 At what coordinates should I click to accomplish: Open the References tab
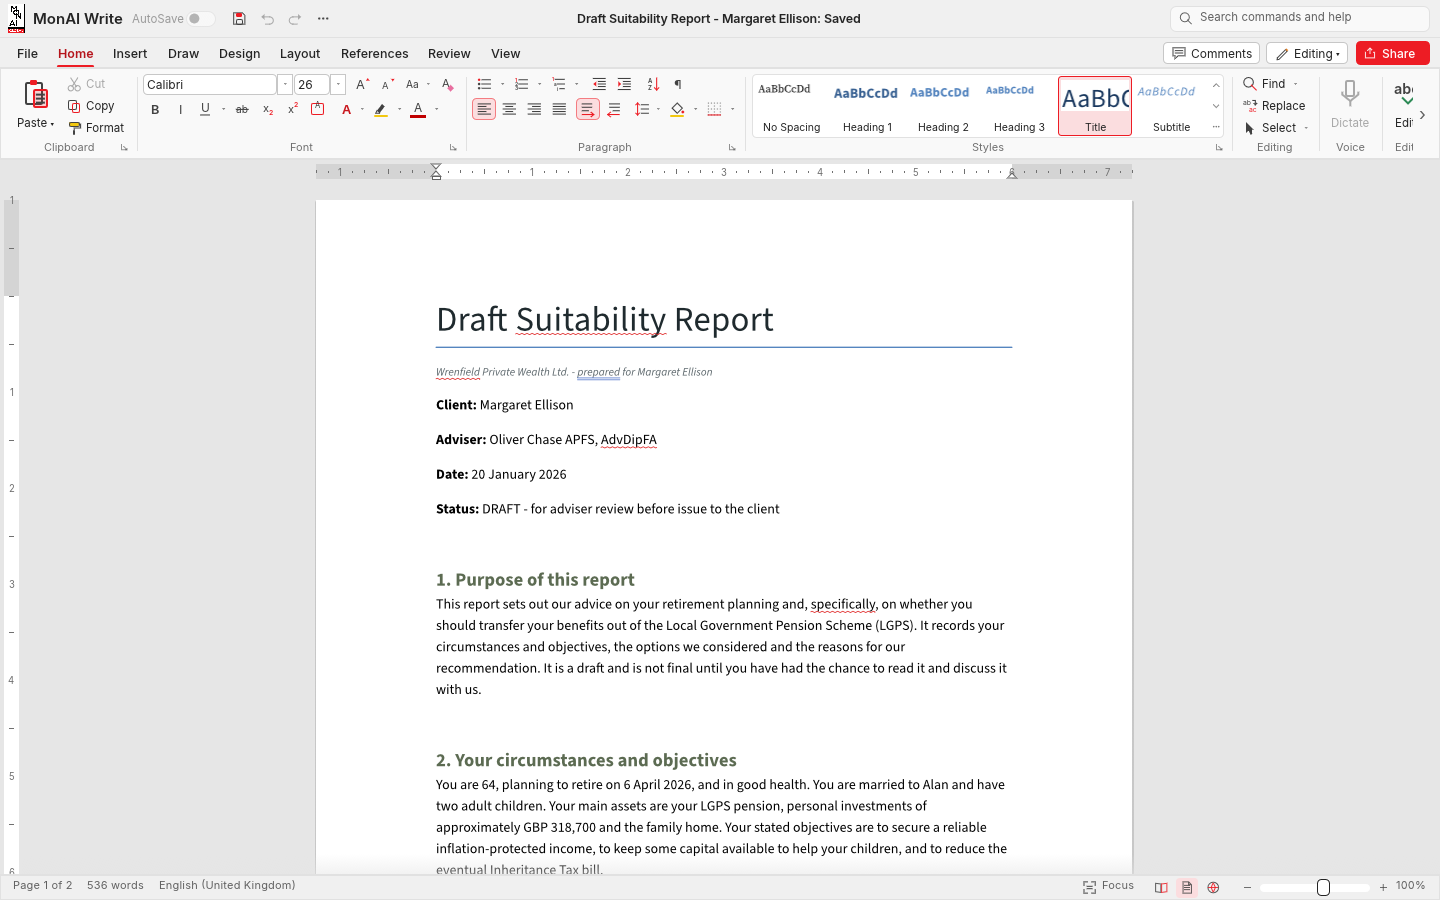(x=374, y=54)
